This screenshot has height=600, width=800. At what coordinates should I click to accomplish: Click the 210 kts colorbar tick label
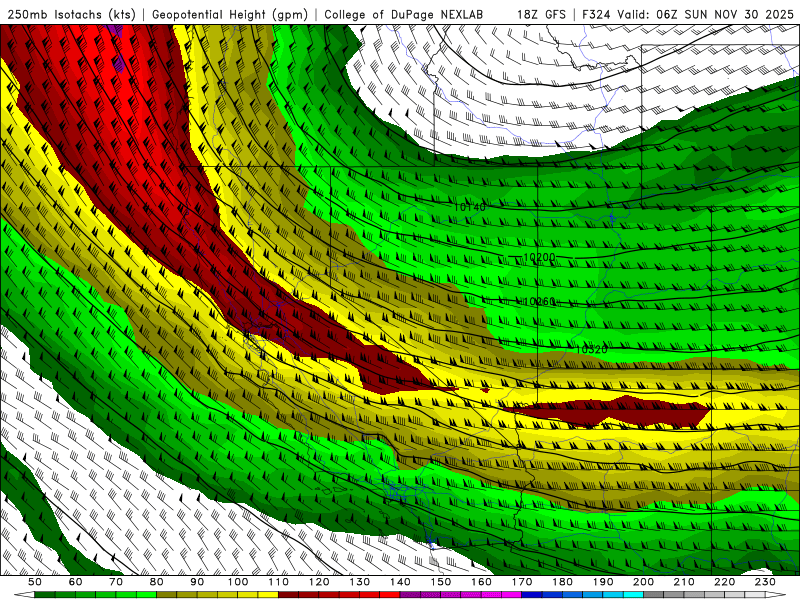pyautogui.click(x=684, y=582)
